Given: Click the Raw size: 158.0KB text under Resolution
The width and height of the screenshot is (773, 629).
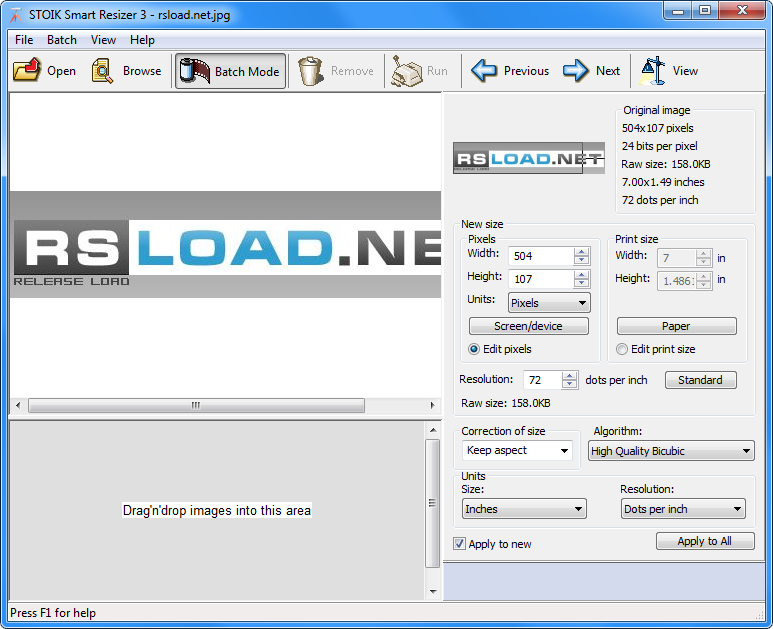Looking at the screenshot, I should click(506, 403).
